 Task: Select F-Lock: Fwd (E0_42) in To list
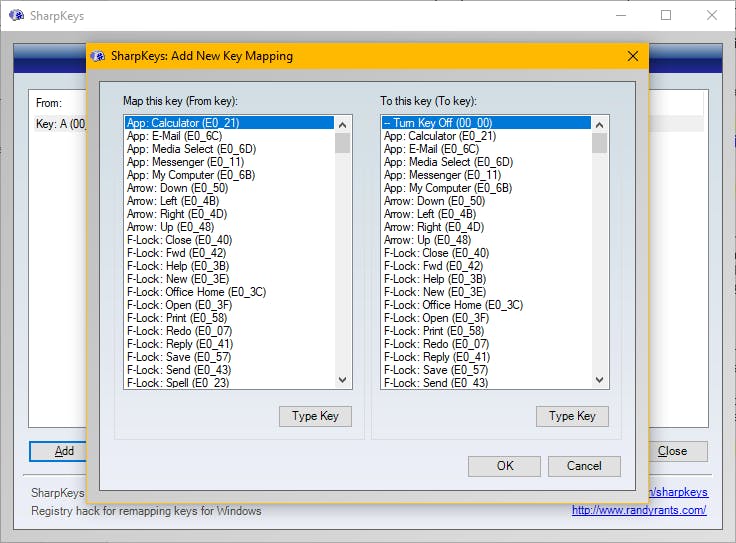tap(486, 266)
